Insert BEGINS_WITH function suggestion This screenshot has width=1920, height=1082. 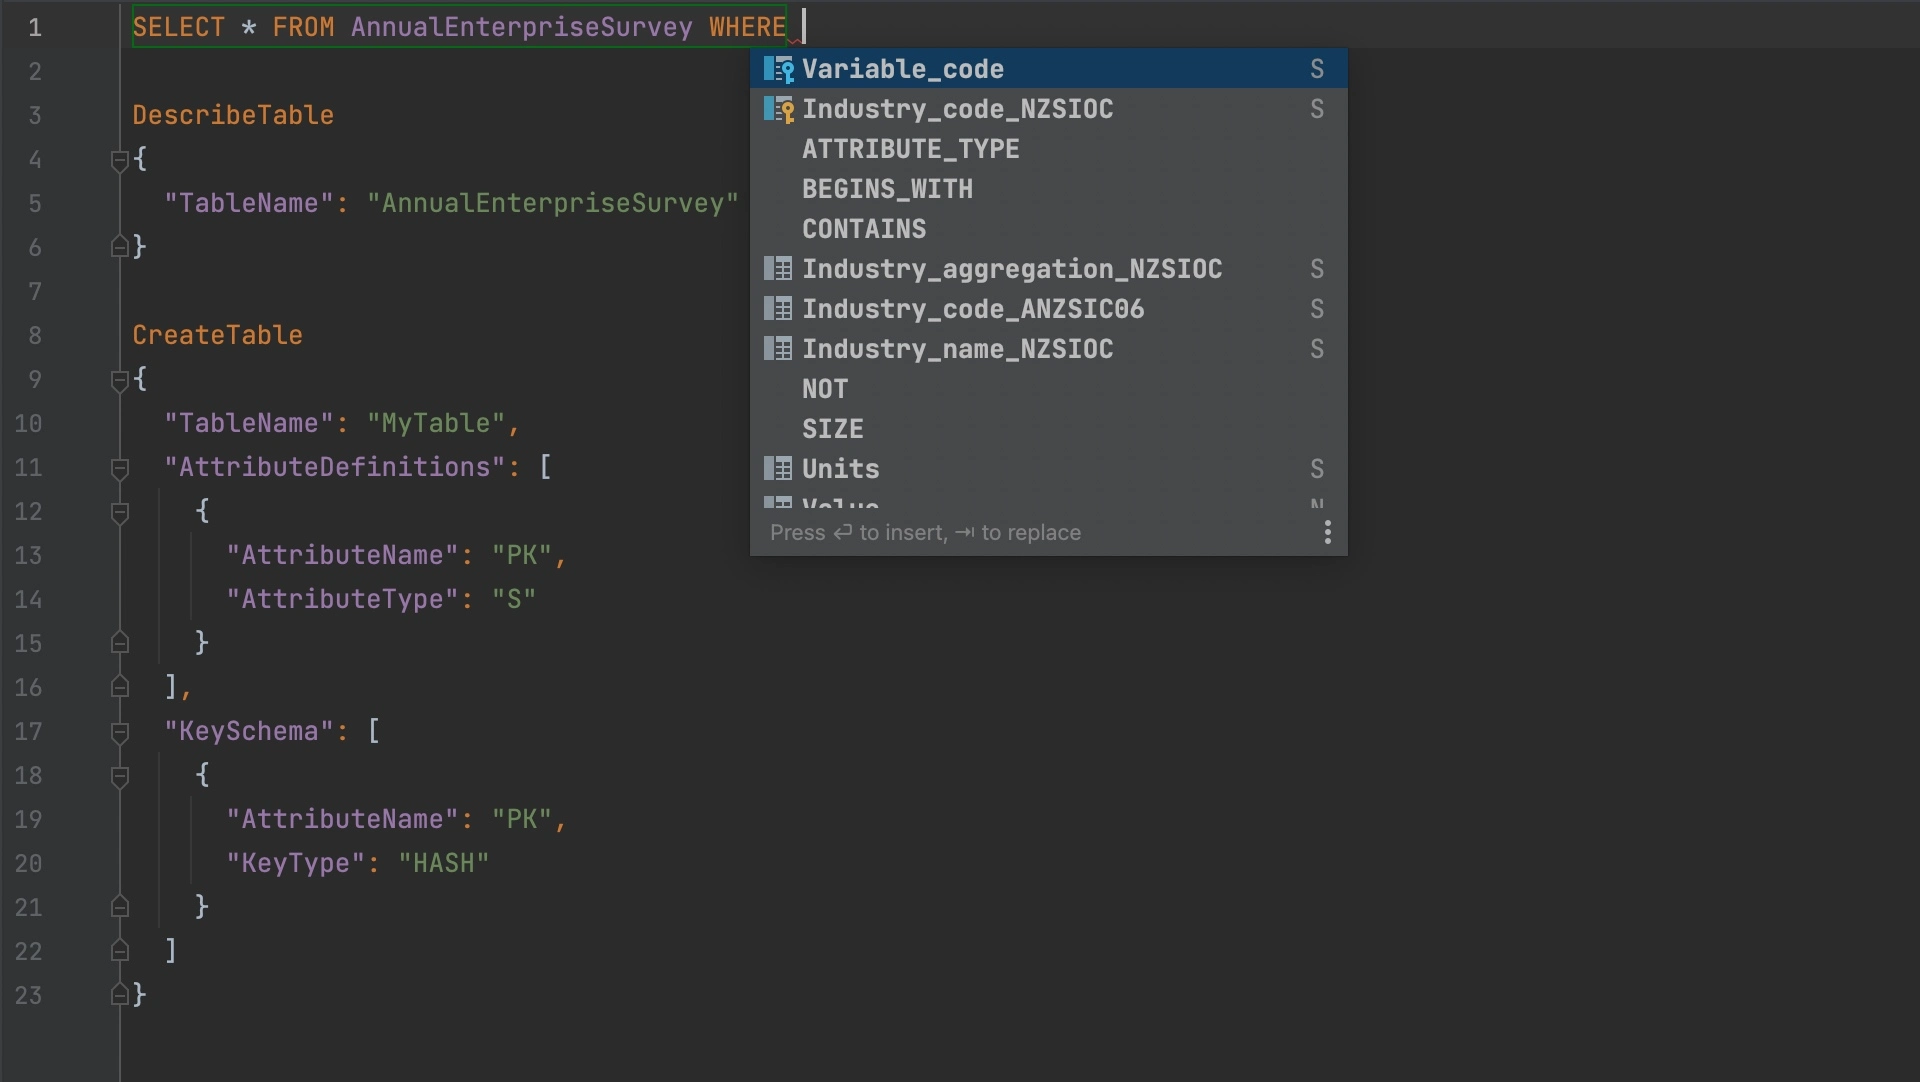coord(1048,189)
